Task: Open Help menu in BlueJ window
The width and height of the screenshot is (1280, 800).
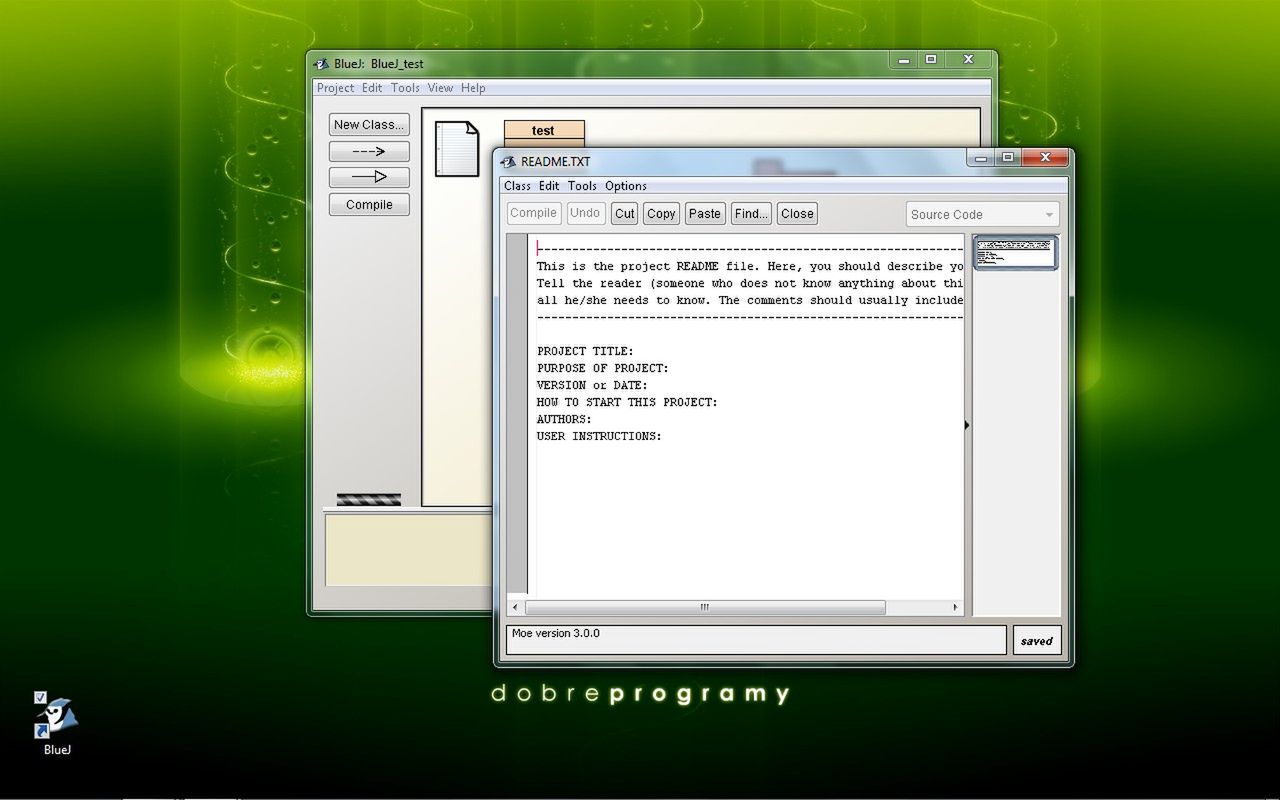Action: [473, 88]
